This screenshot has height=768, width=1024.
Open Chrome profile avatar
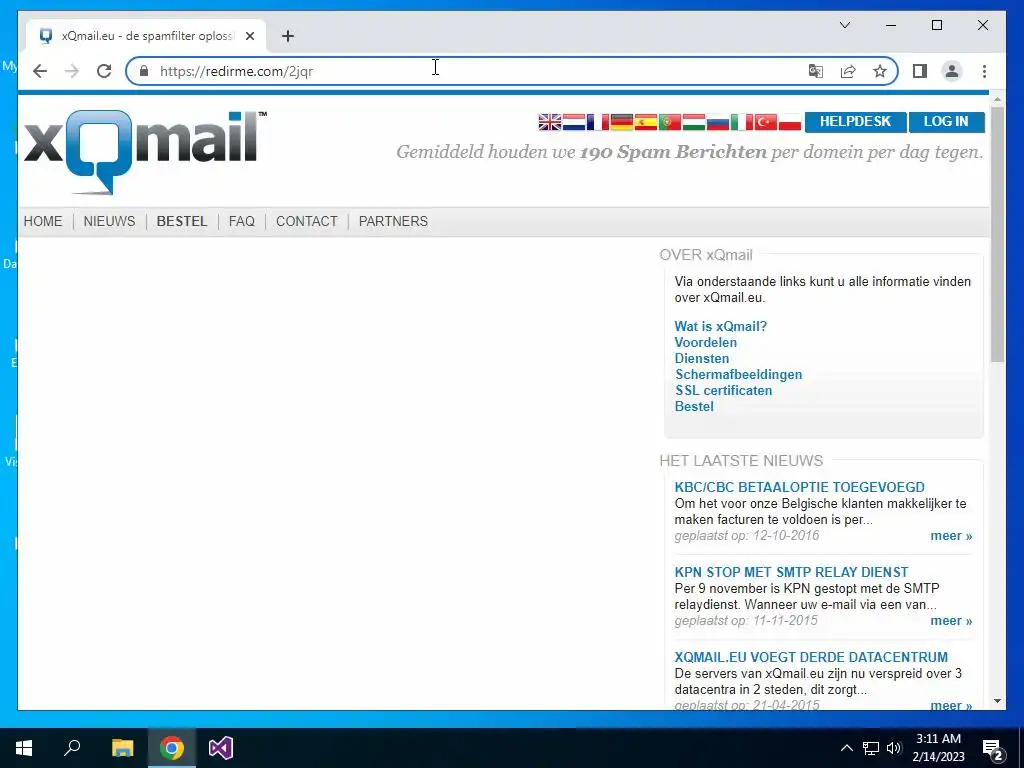pos(952,71)
